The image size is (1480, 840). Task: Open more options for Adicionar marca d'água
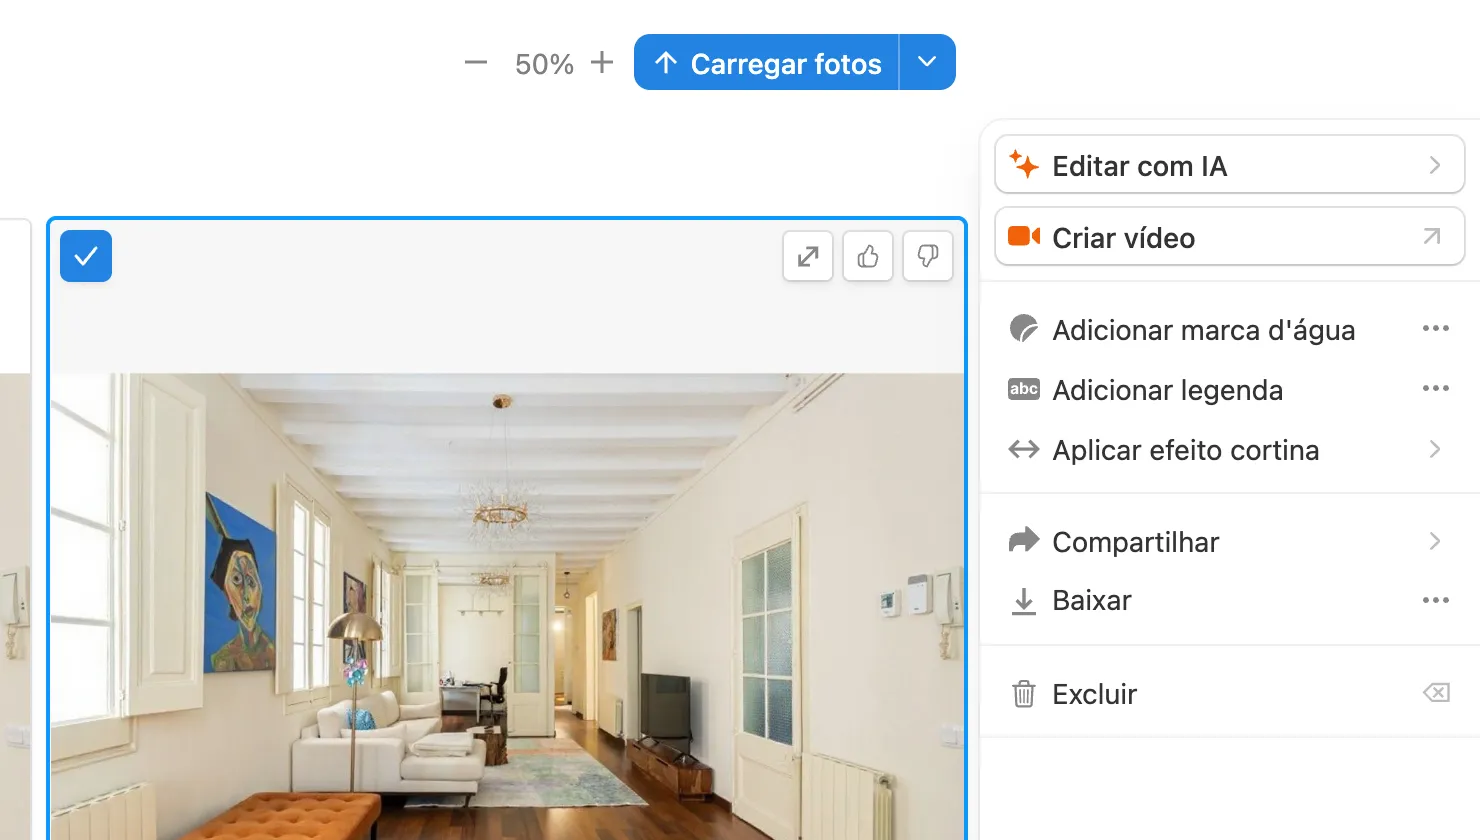point(1436,328)
